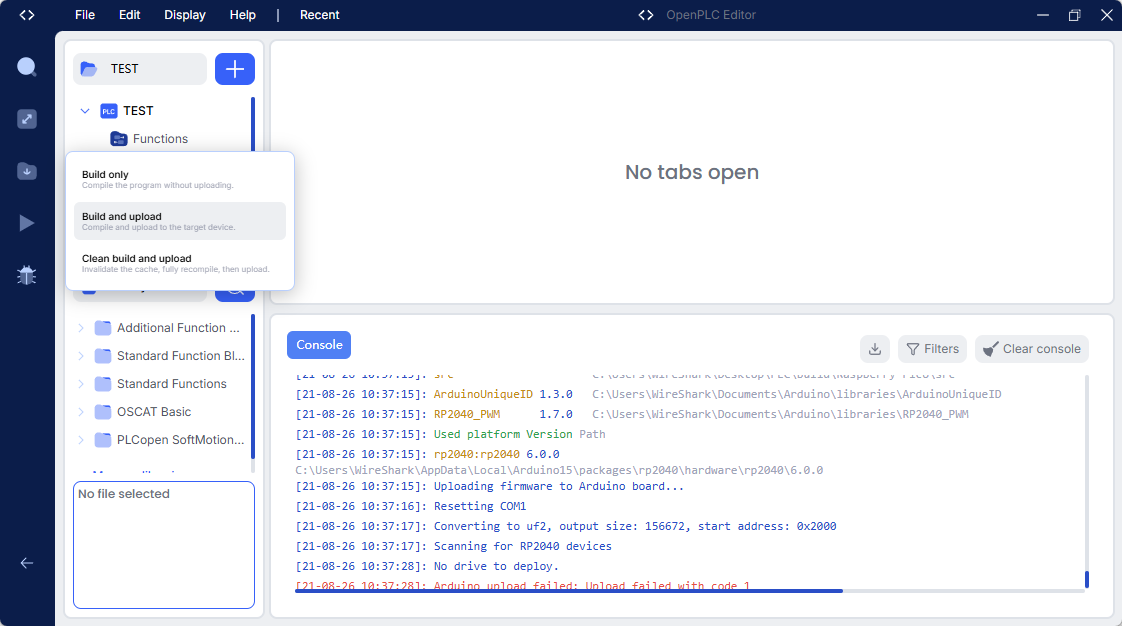
Task: Click the PLC badge icon beside TEST
Action: [109, 111]
